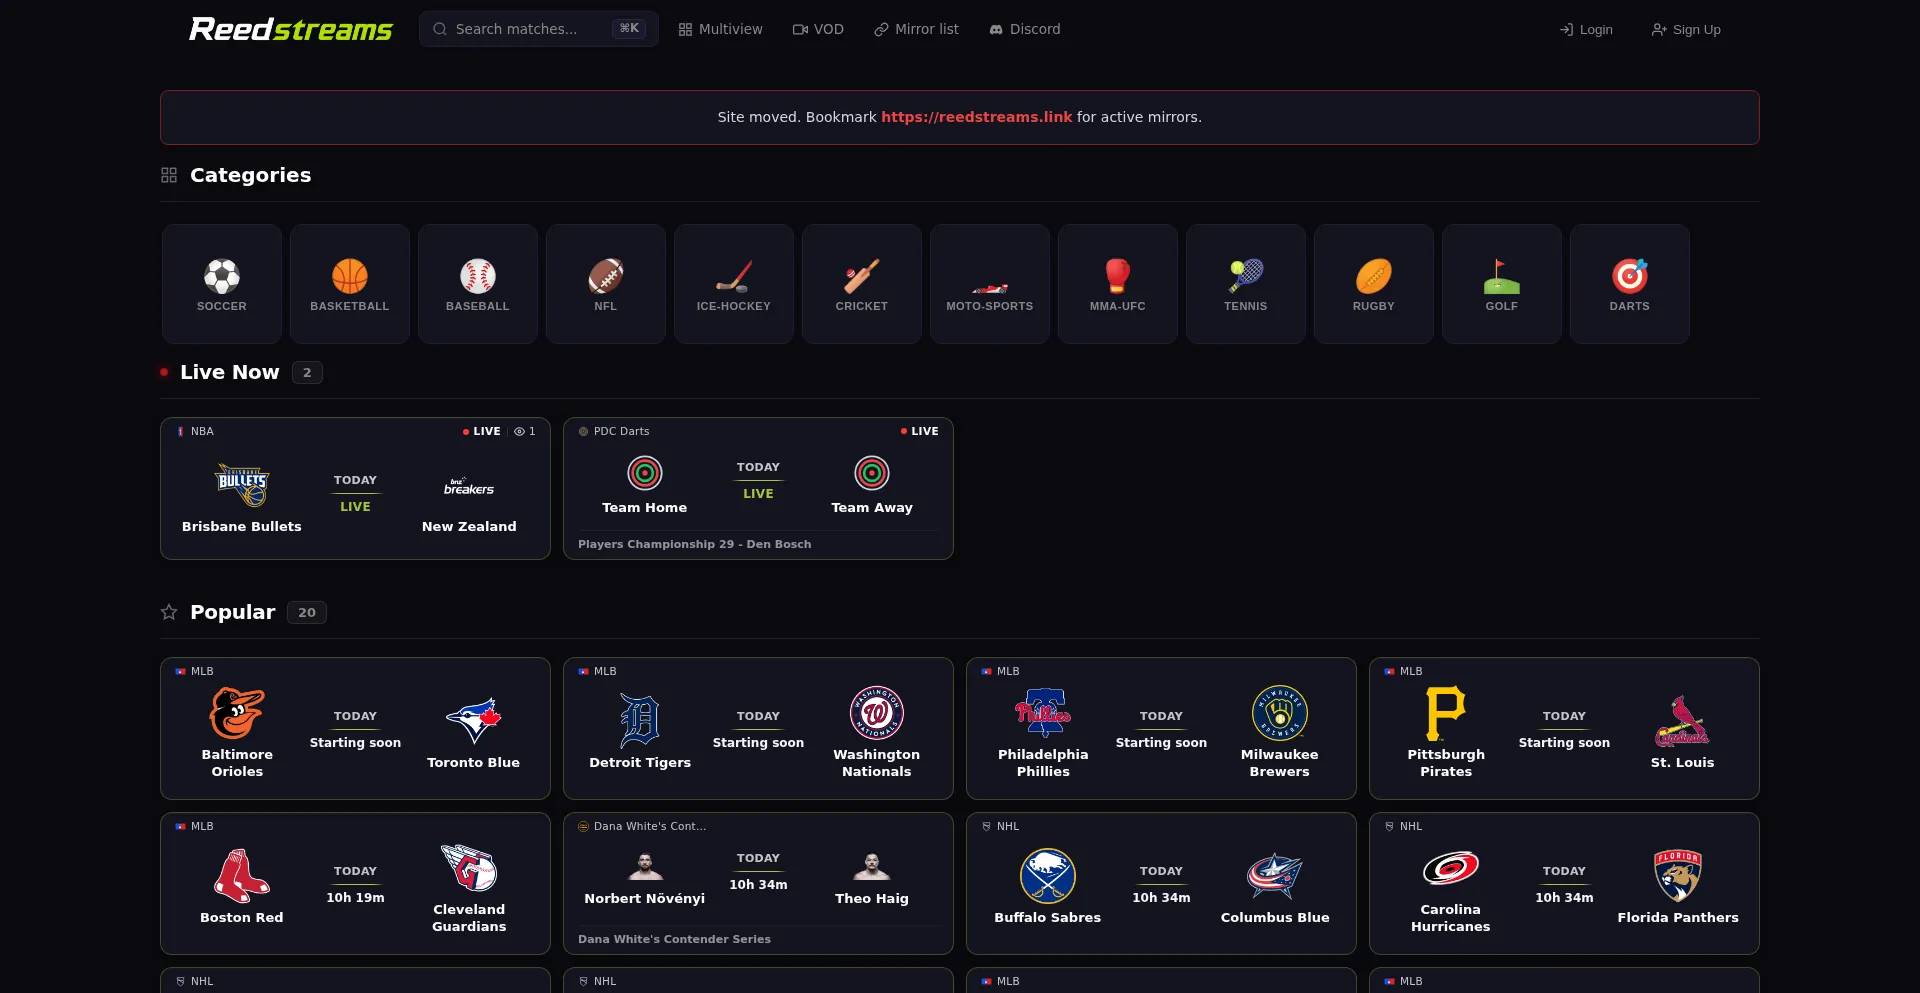The width and height of the screenshot is (1920, 993).
Task: Click the Detroit Tigers logo
Action: pyautogui.click(x=640, y=721)
